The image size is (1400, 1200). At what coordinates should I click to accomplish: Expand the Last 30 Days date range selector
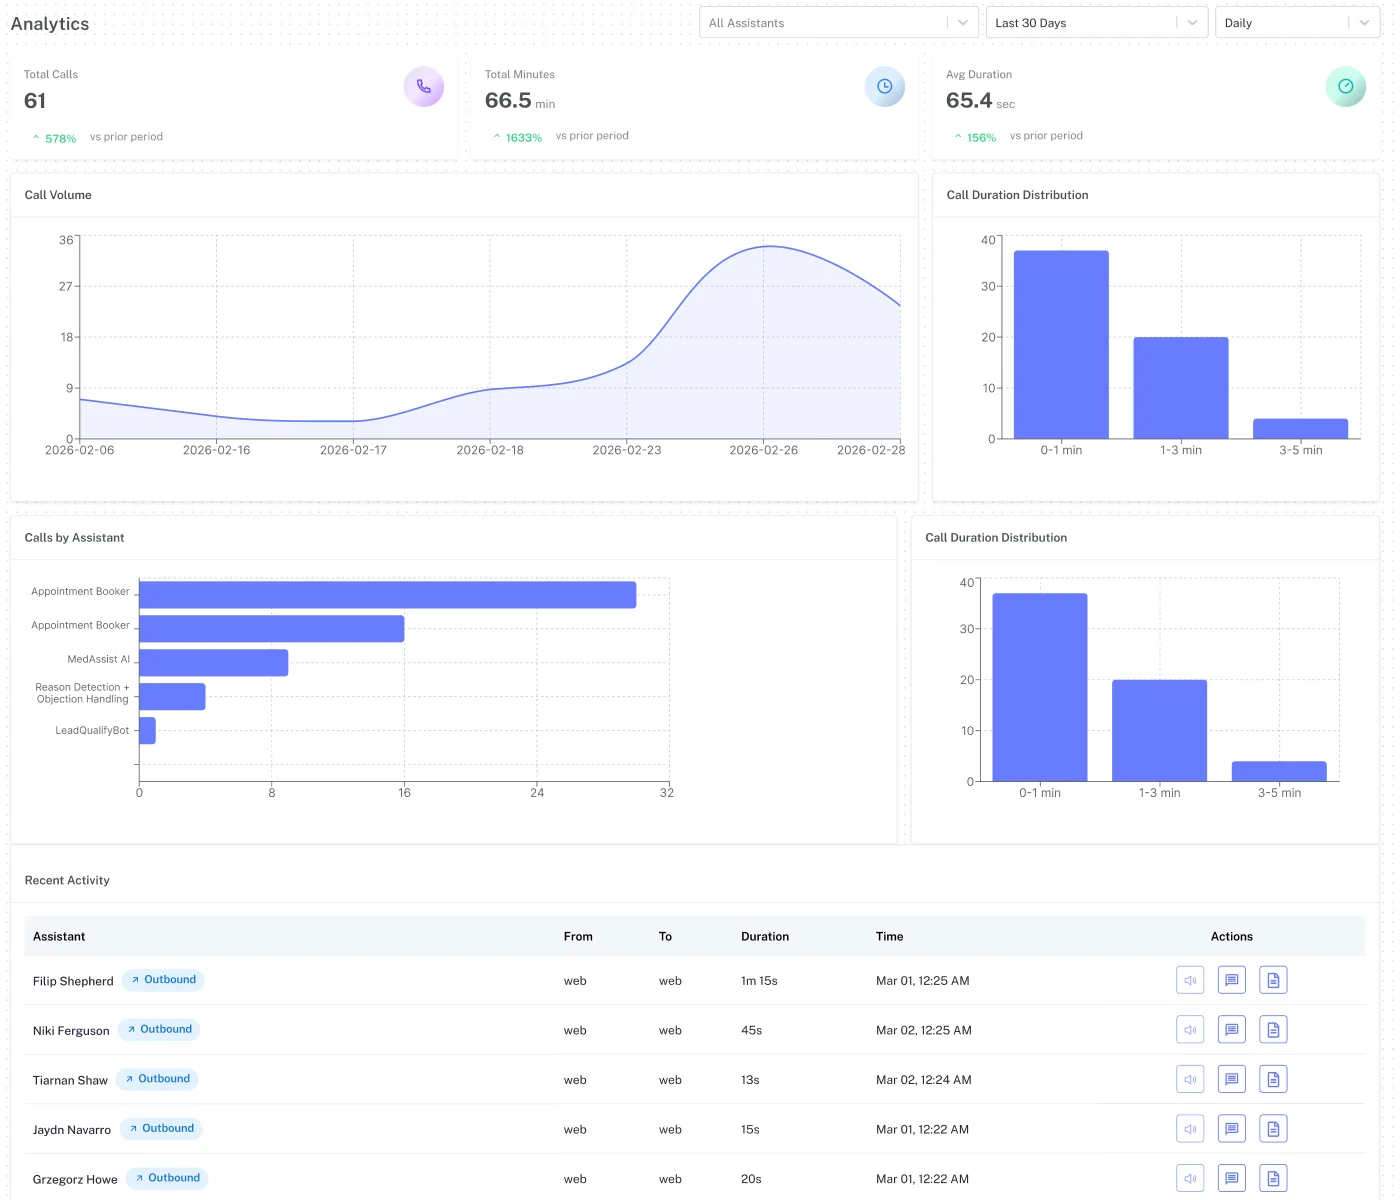(1097, 23)
